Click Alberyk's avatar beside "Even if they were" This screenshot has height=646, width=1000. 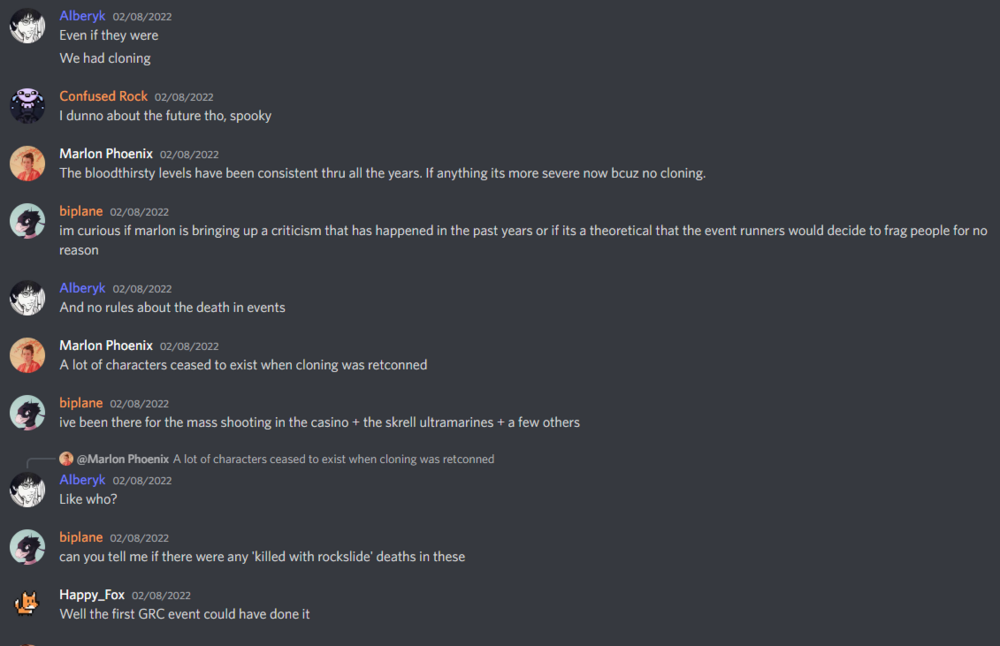pos(27,26)
